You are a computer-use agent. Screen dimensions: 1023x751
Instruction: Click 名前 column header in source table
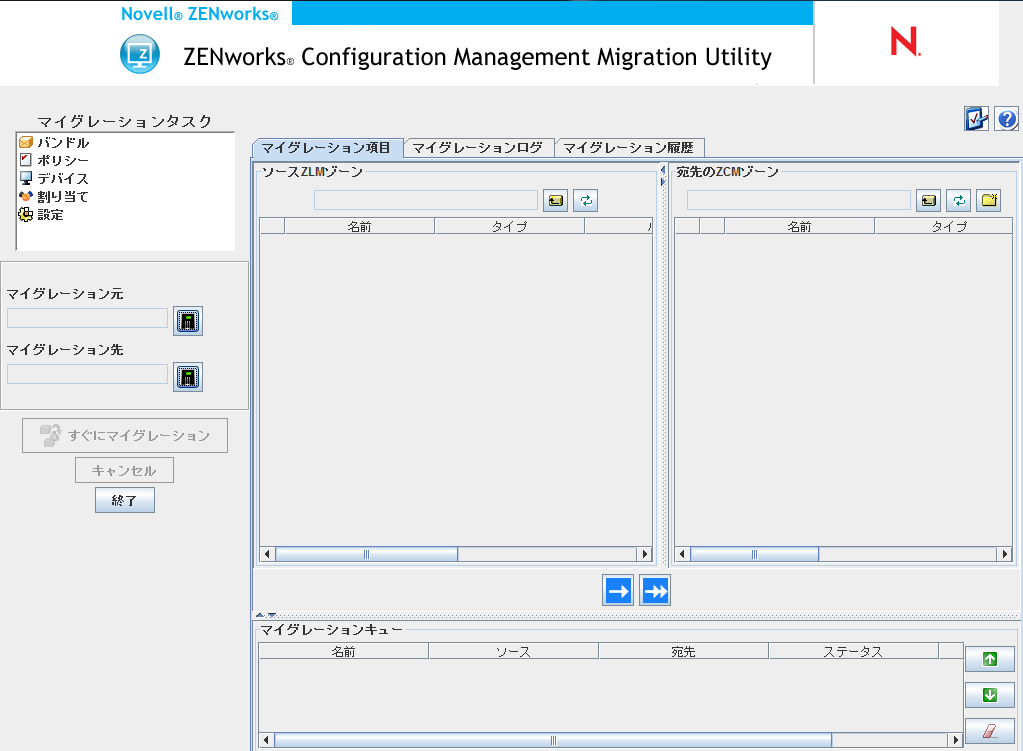pyautogui.click(x=359, y=226)
